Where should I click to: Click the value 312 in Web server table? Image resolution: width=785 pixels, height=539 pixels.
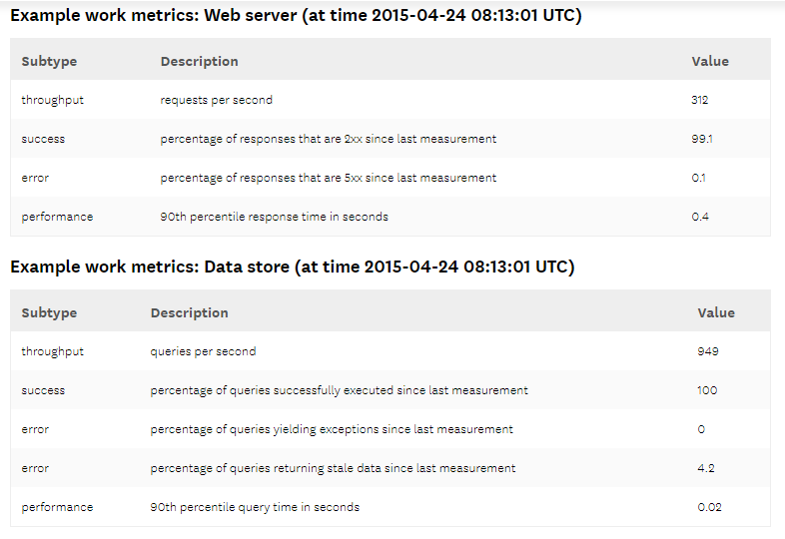tap(700, 100)
